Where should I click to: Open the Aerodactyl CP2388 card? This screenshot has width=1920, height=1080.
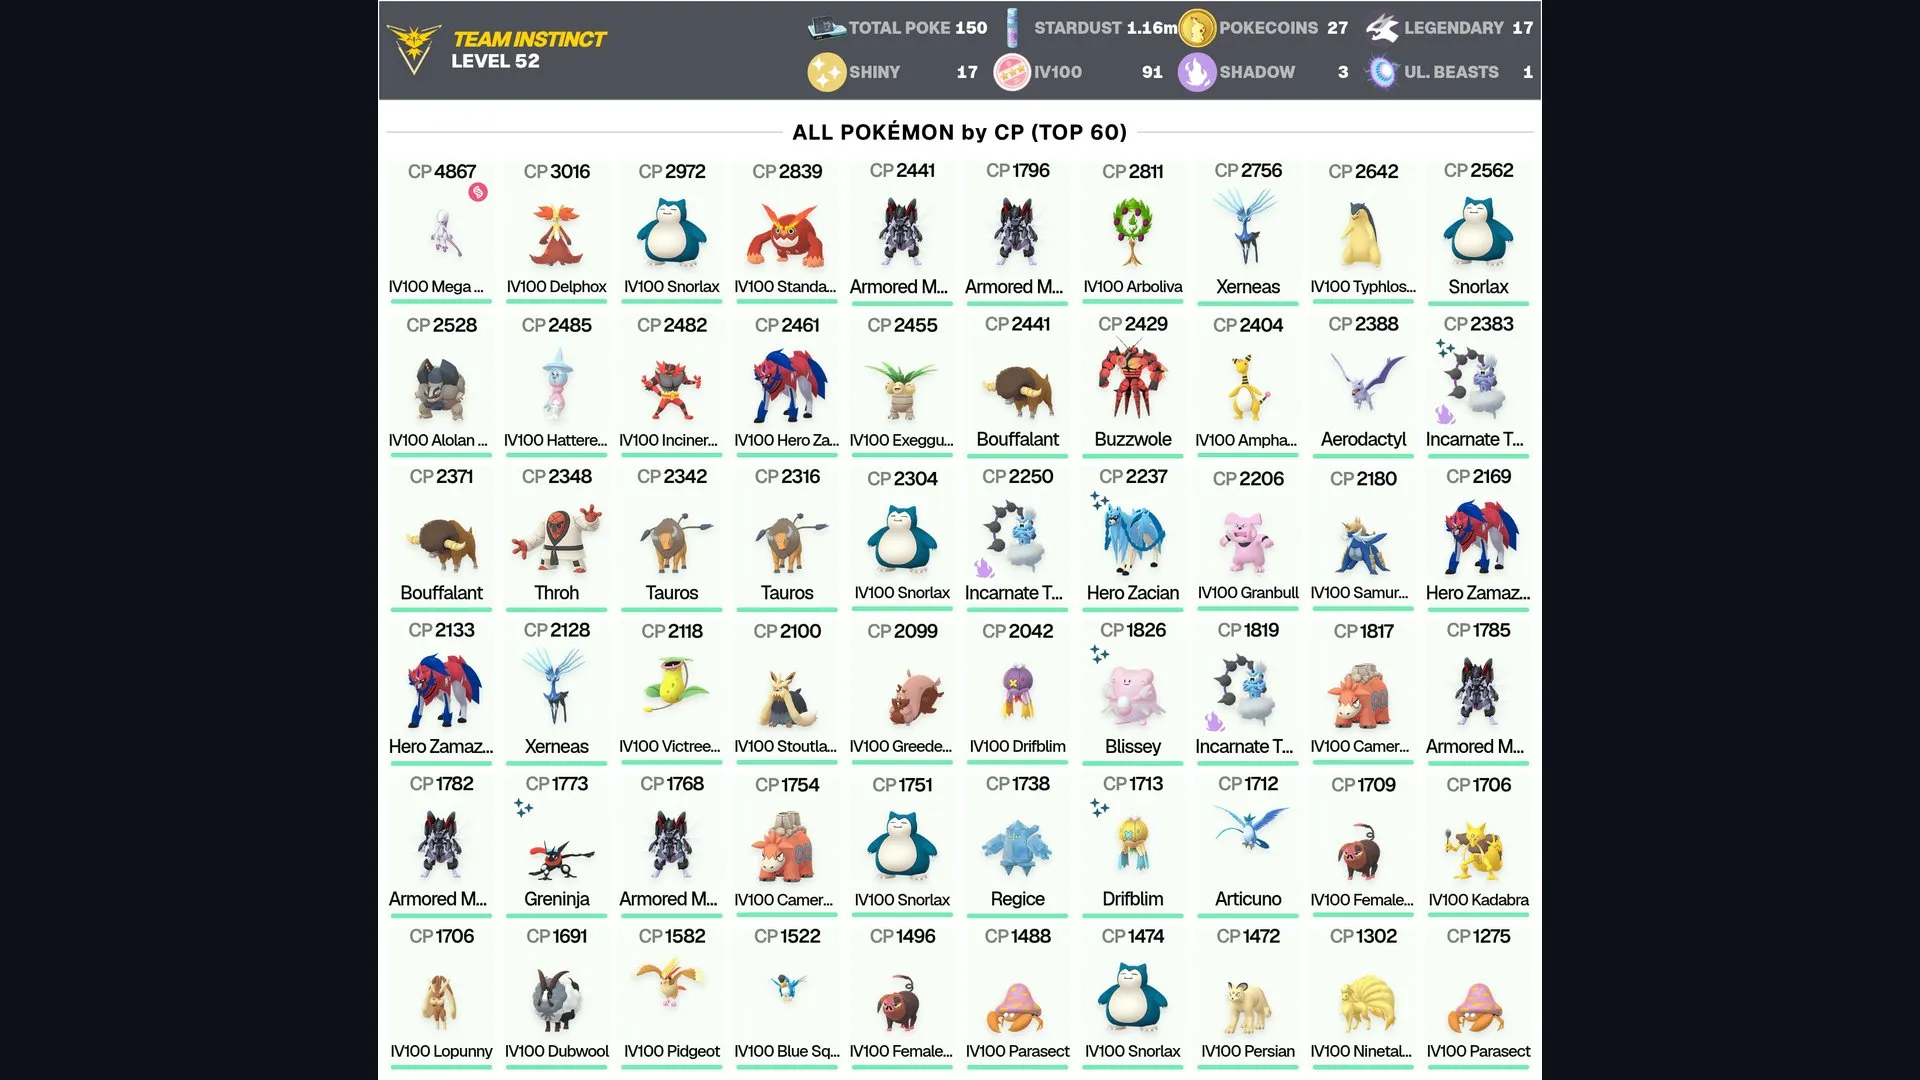(1363, 385)
